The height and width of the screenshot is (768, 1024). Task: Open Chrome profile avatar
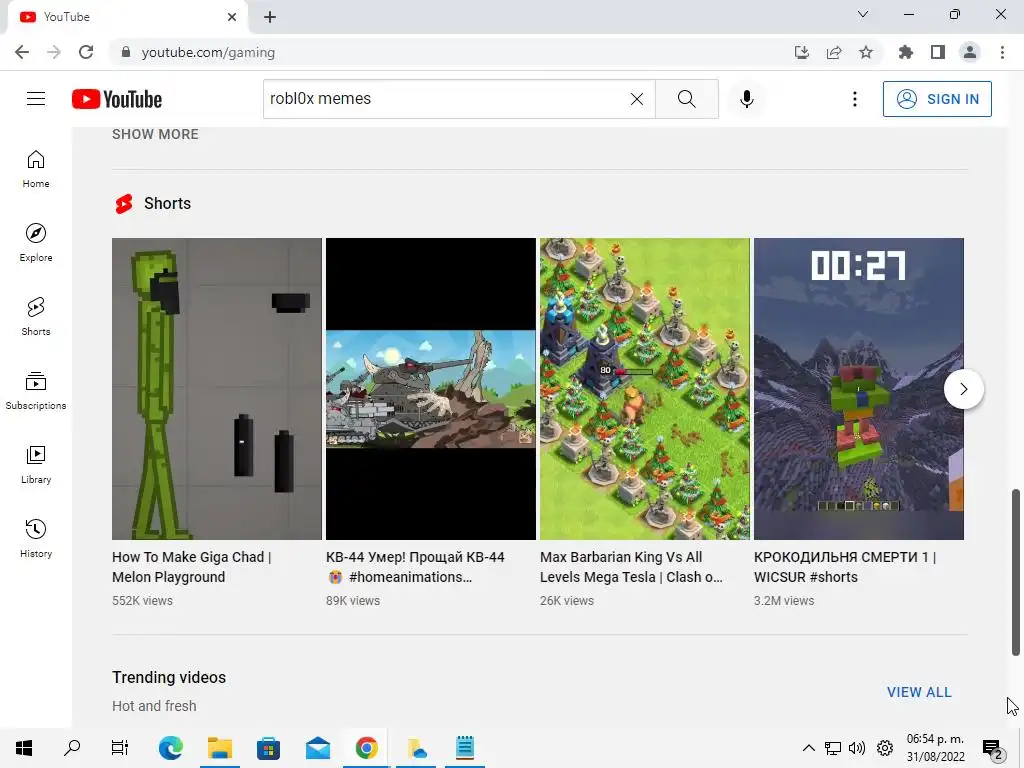coord(970,52)
